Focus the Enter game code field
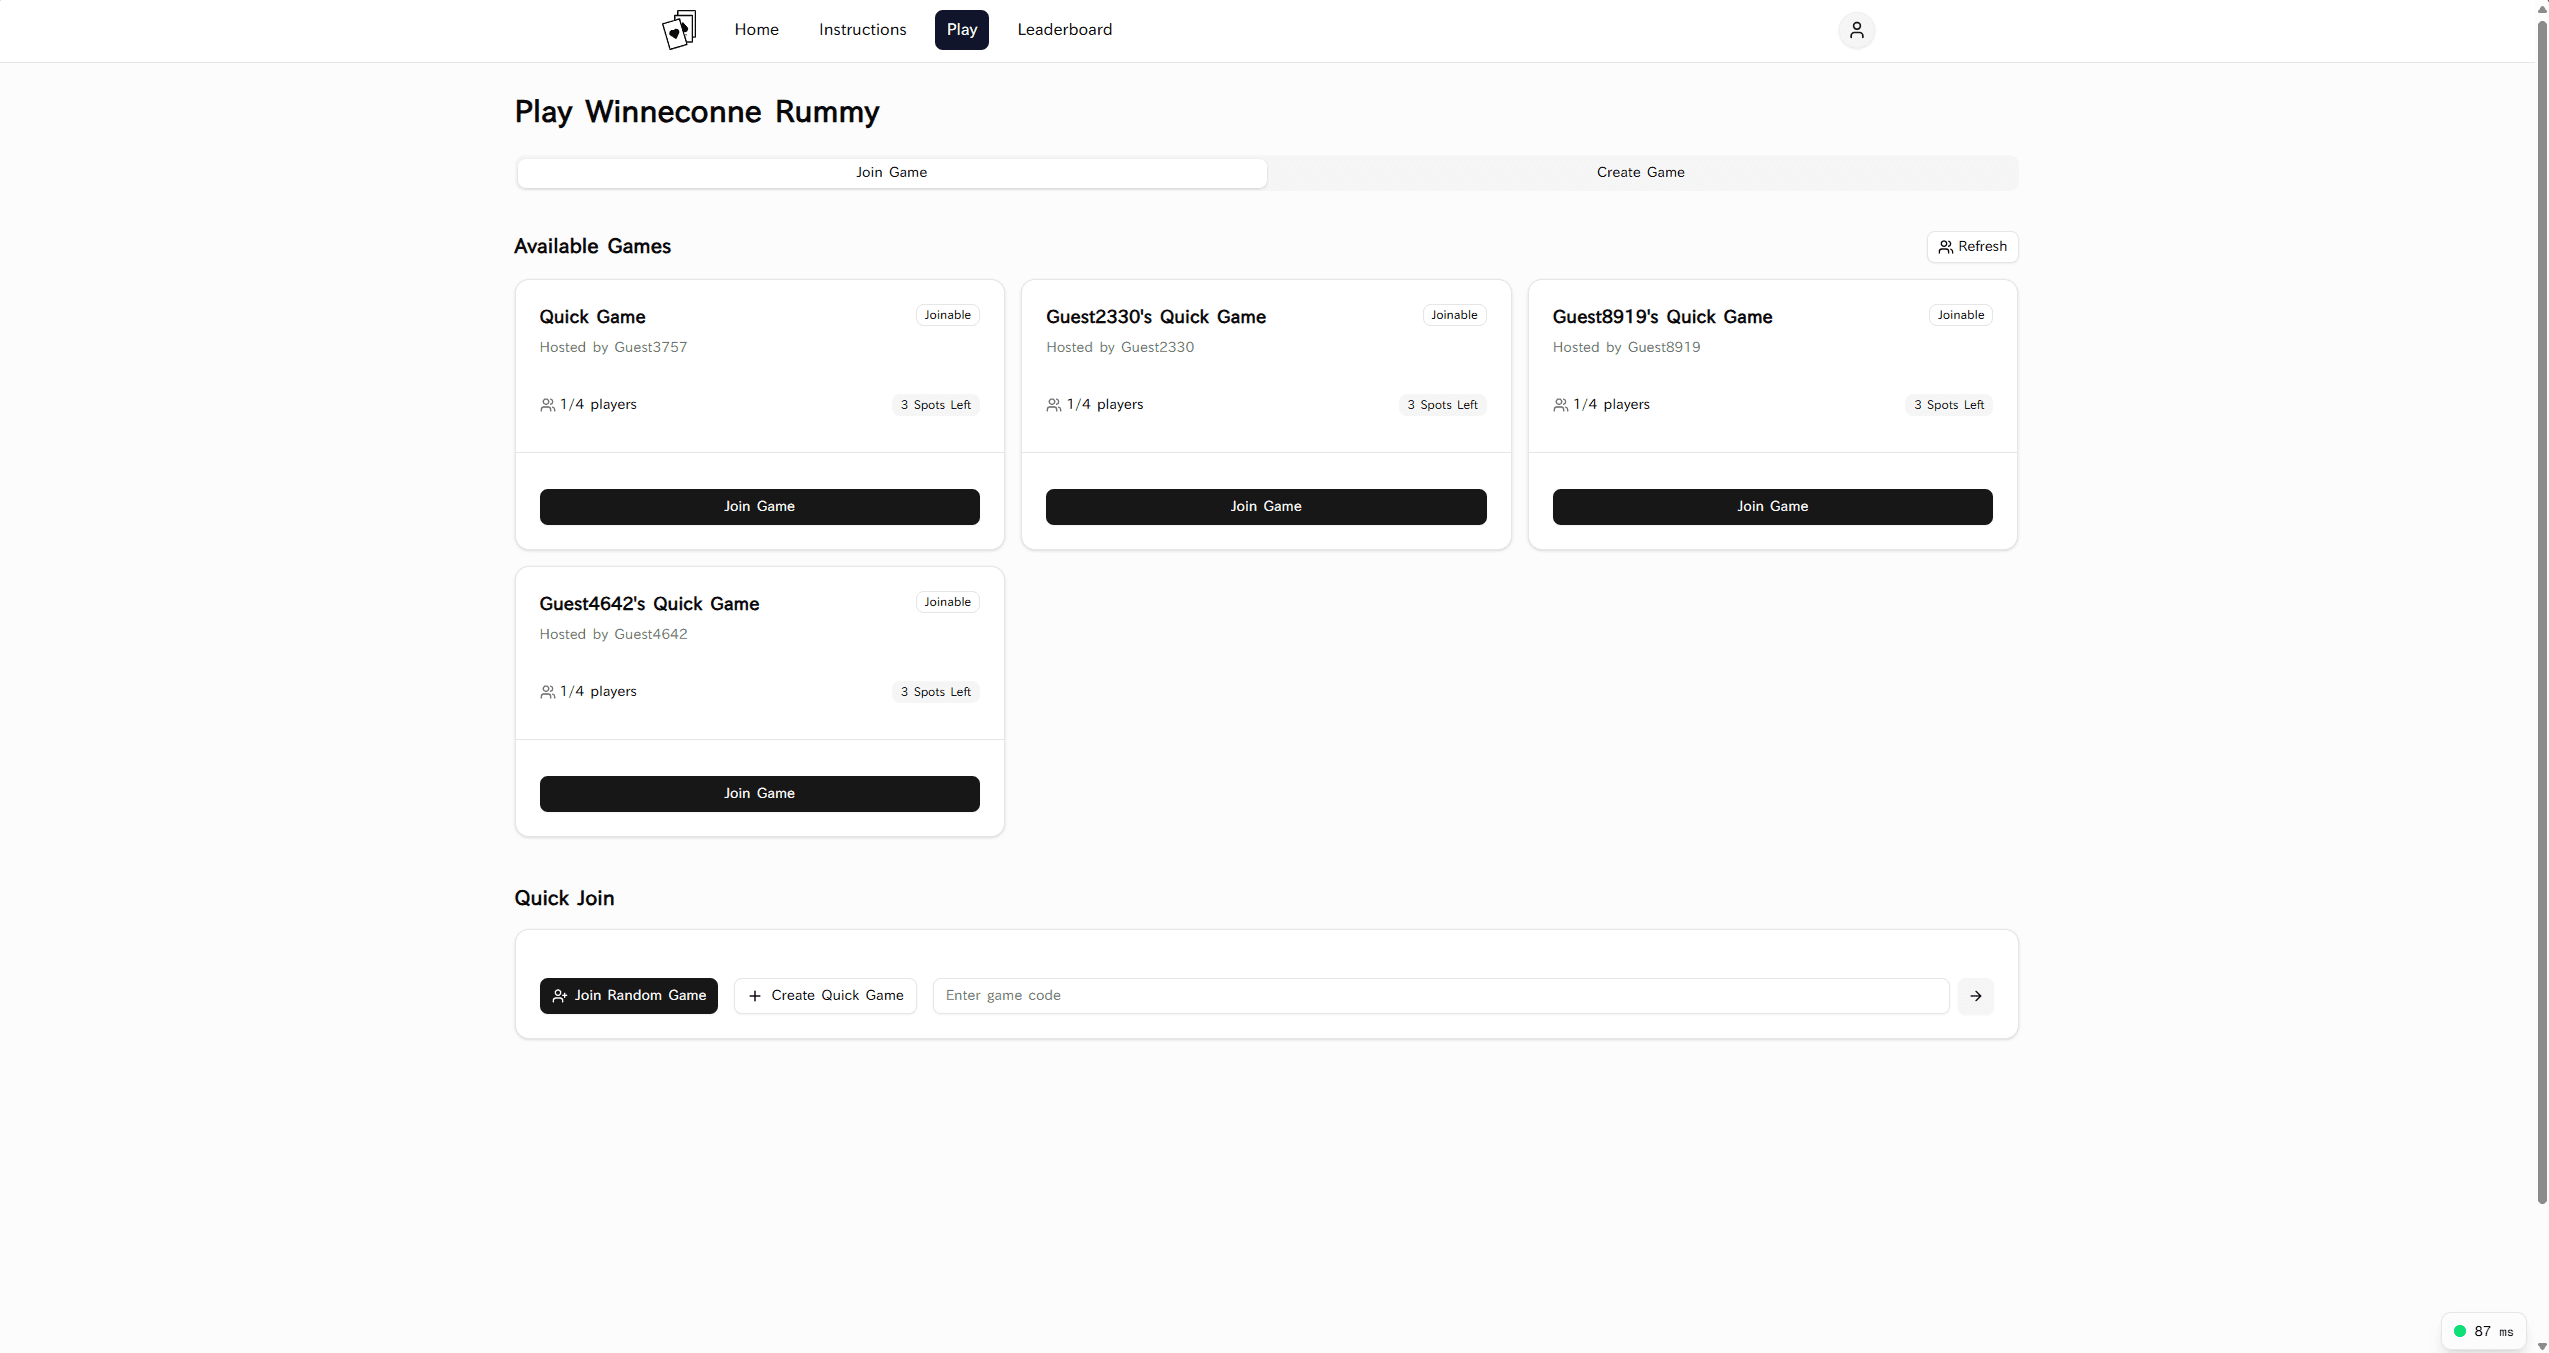Screen dimensions: 2549x1353 pyautogui.click(x=1440, y=995)
